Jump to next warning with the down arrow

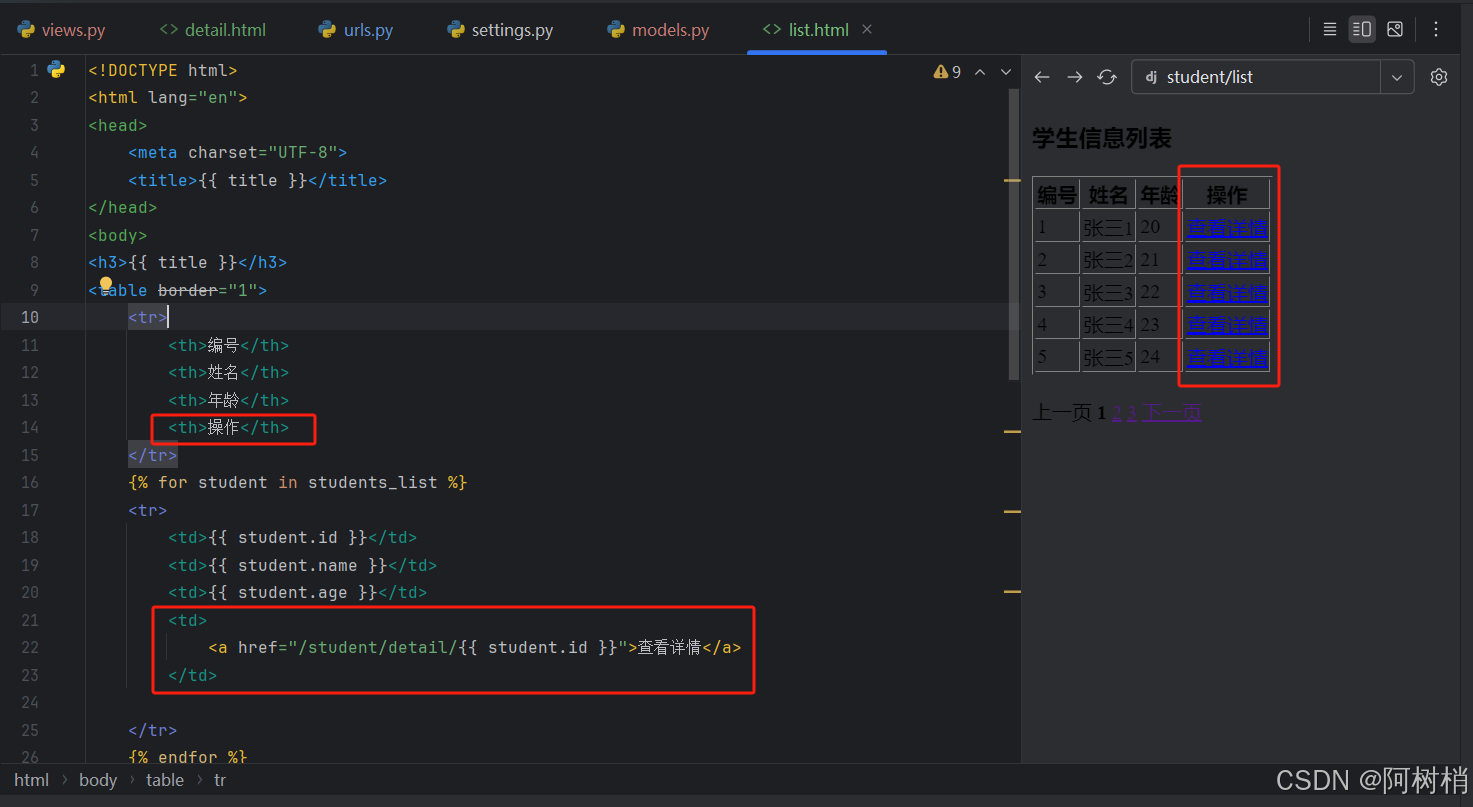1006,71
